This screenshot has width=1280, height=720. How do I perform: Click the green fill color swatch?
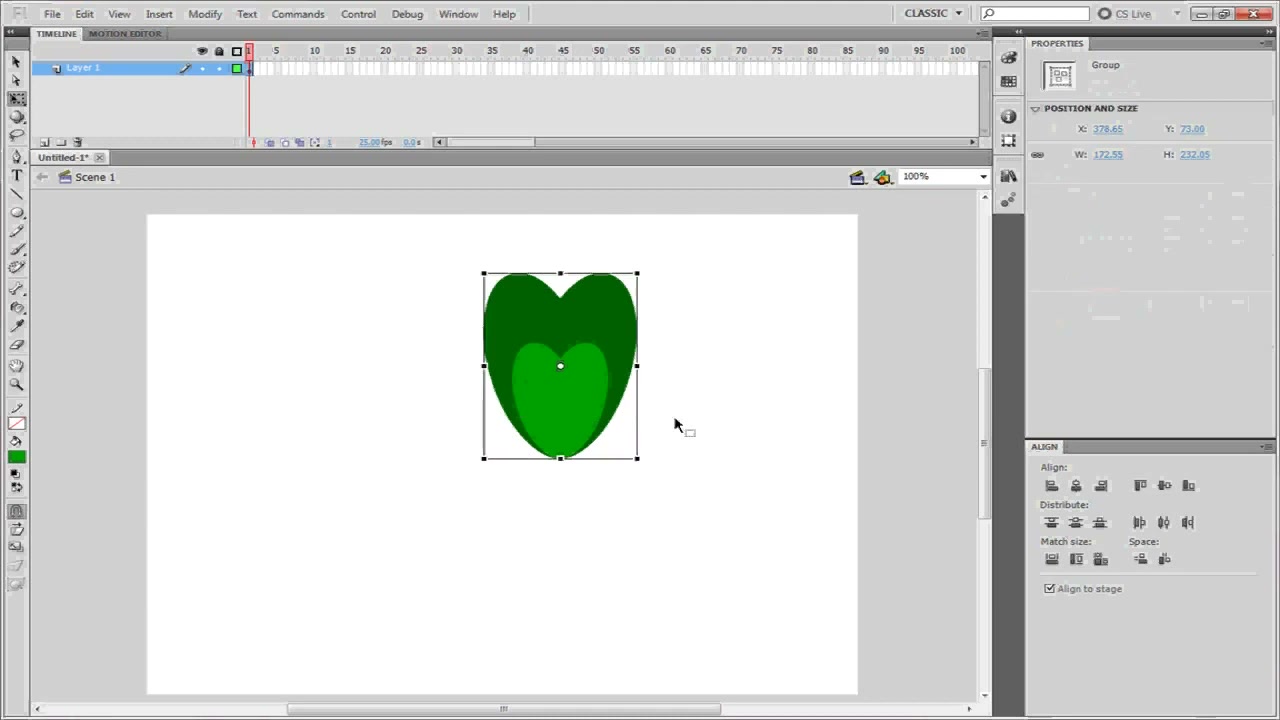[16, 457]
